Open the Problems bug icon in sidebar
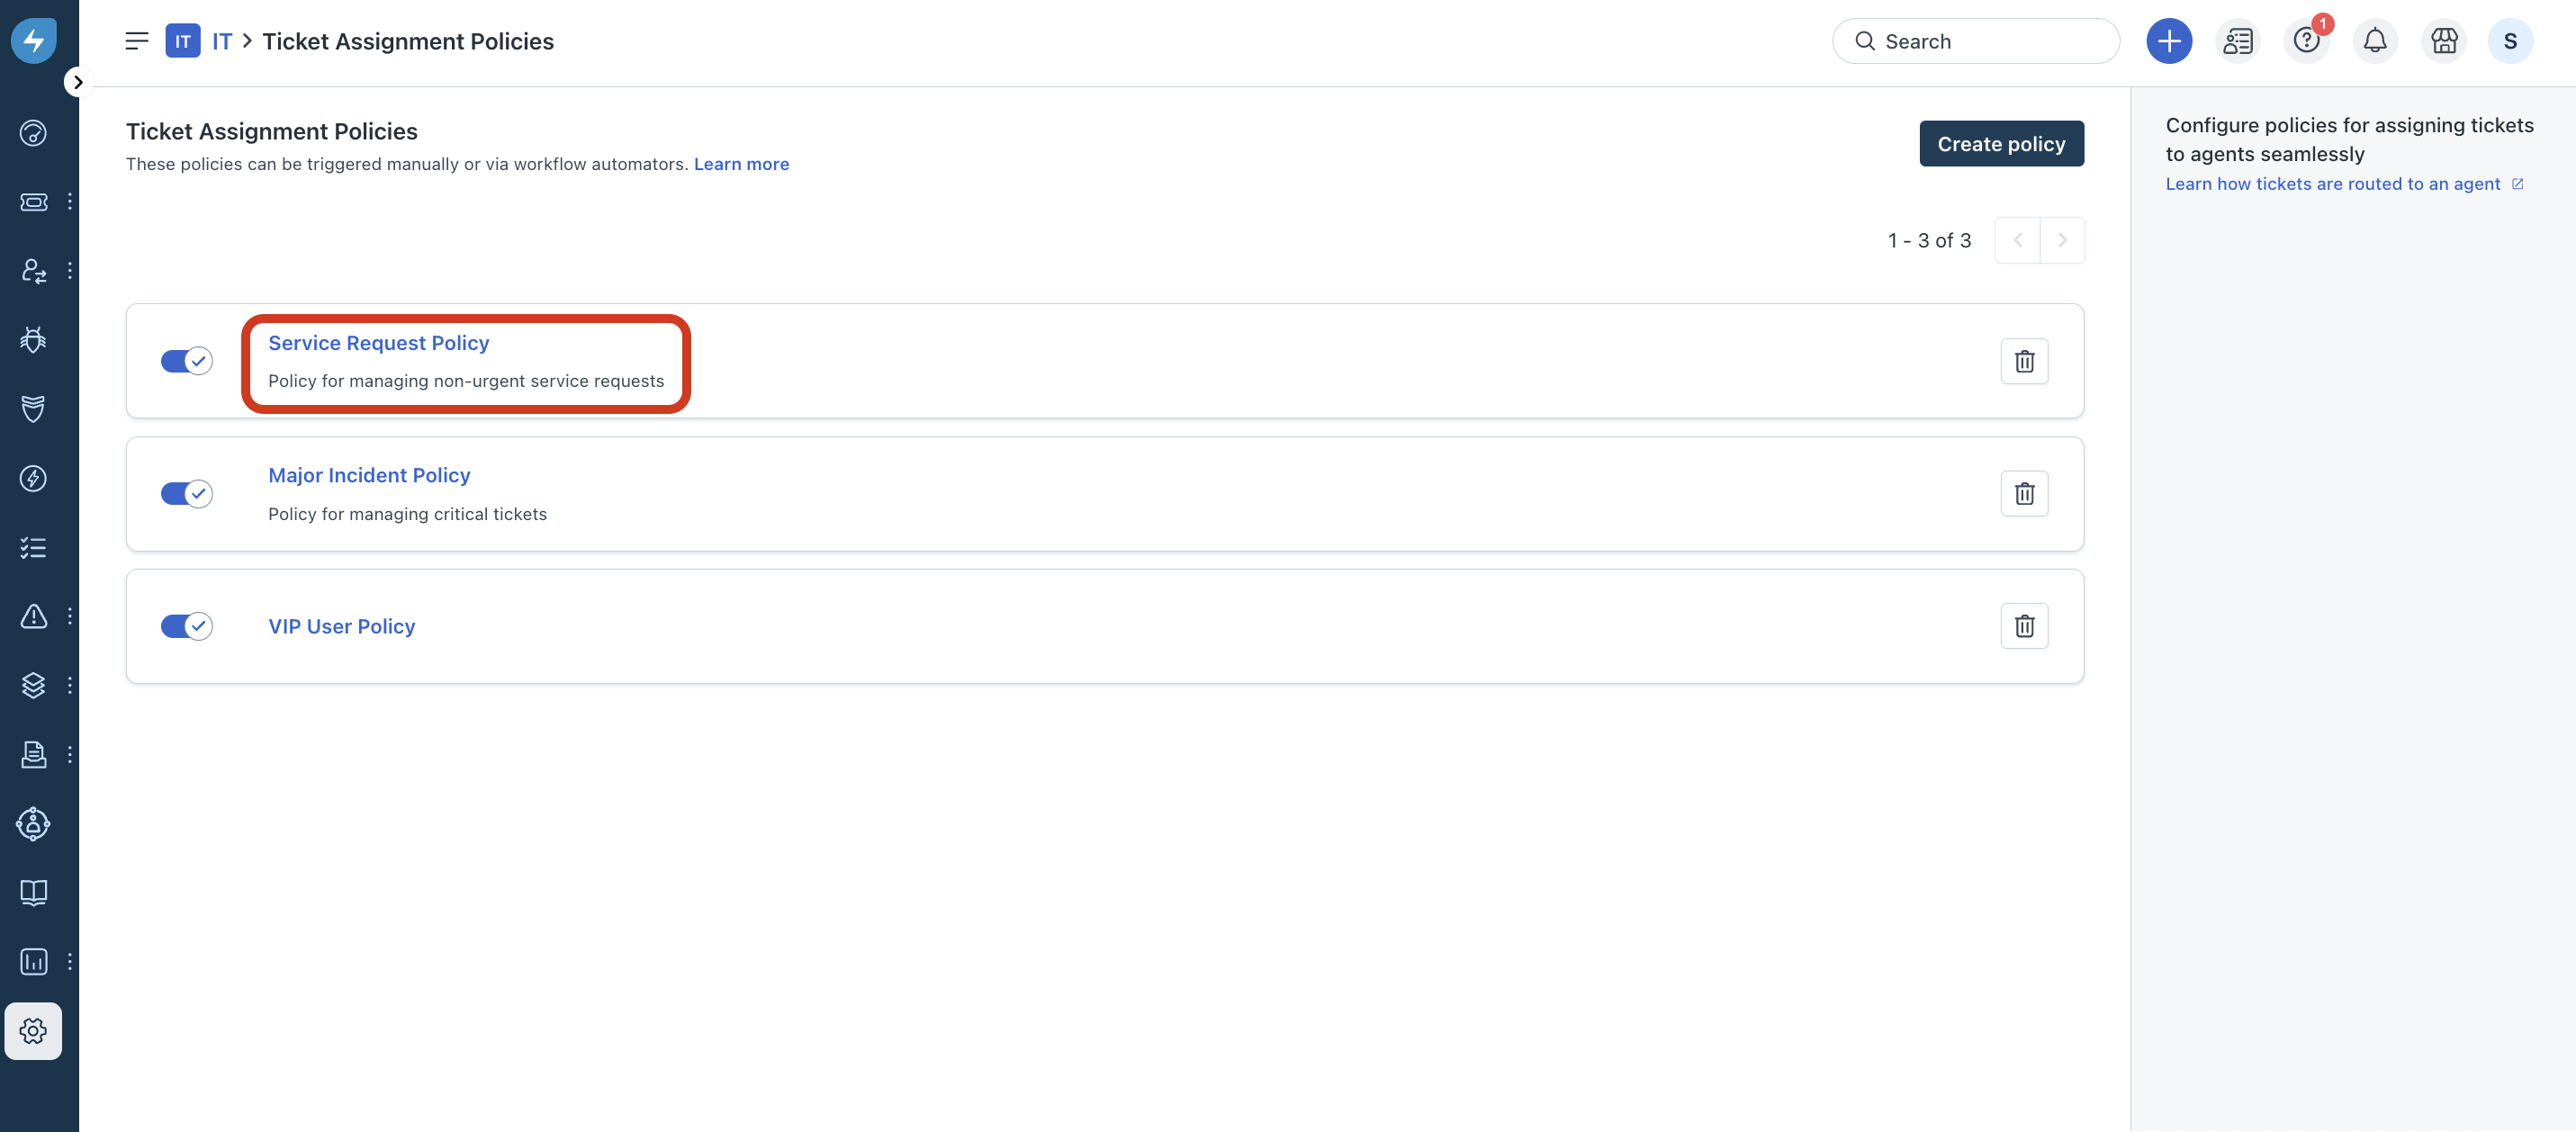Image resolution: width=2576 pixels, height=1132 pixels. point(33,340)
